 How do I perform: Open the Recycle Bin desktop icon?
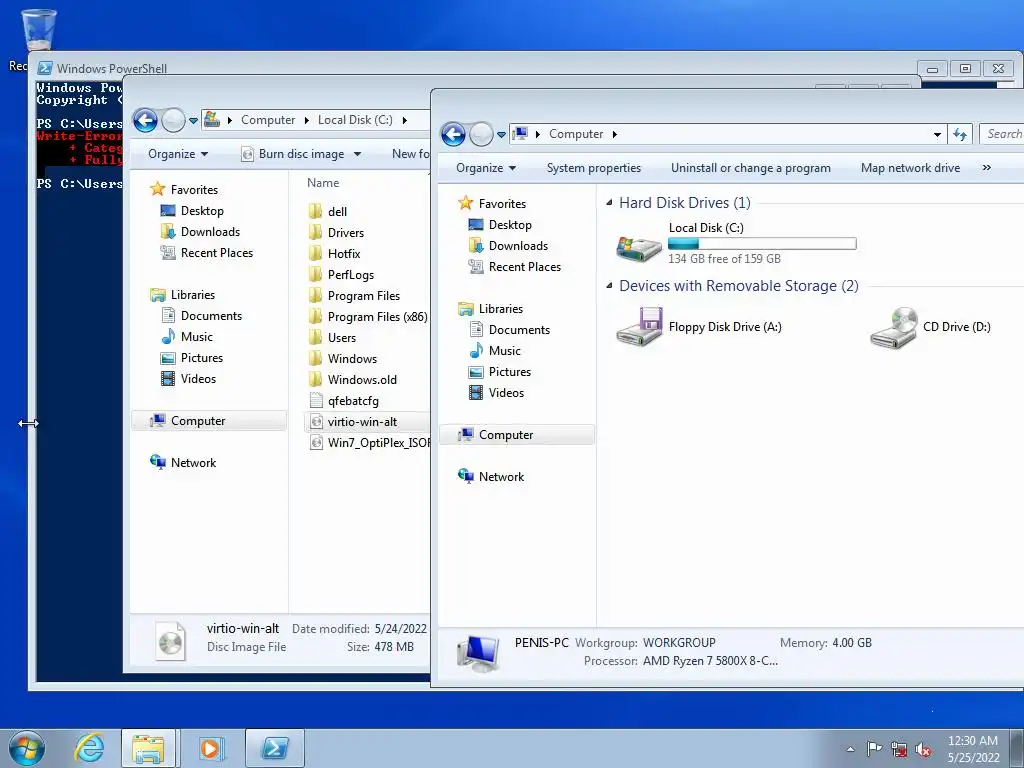click(38, 29)
